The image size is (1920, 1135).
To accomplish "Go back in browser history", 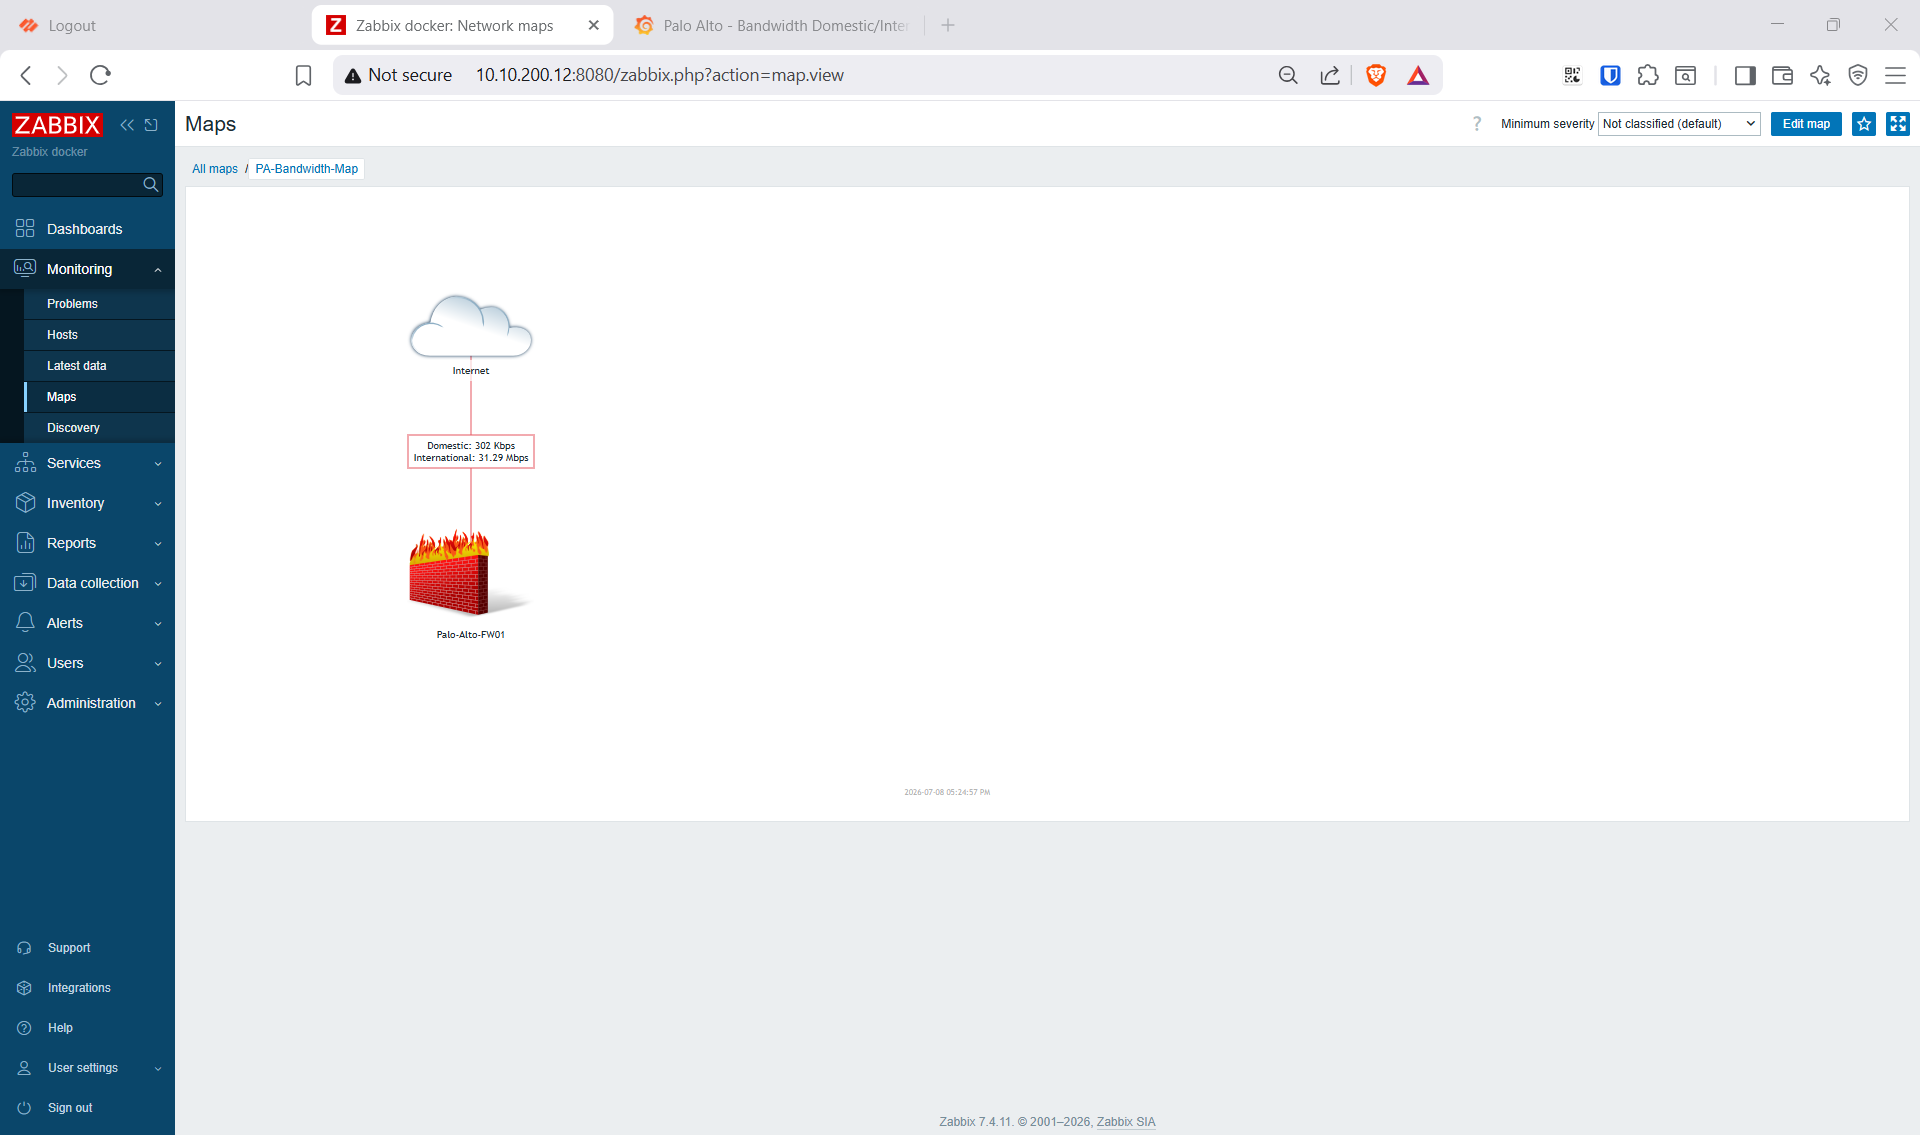I will 27,75.
